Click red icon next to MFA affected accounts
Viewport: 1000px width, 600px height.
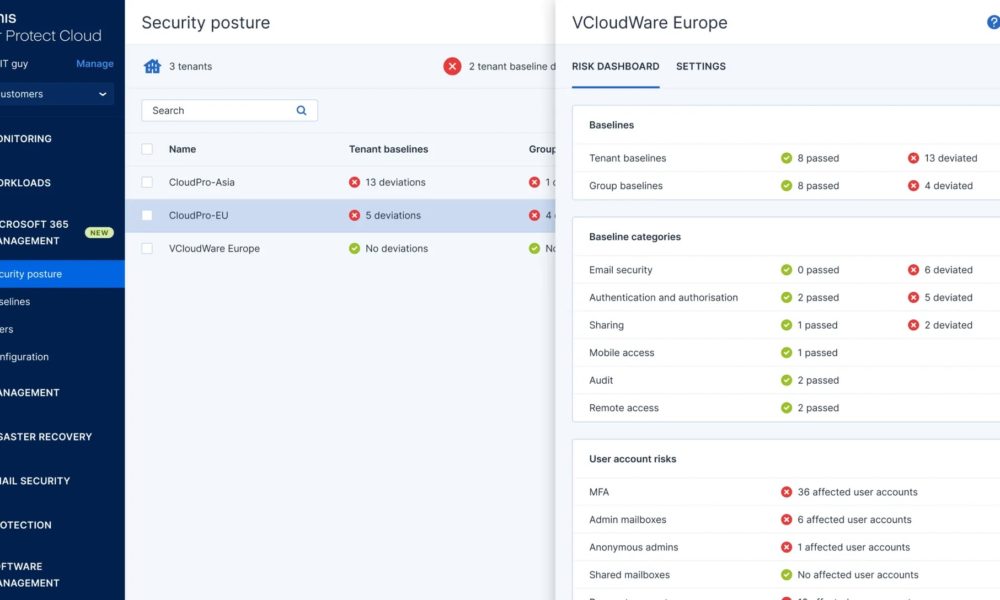pos(787,492)
